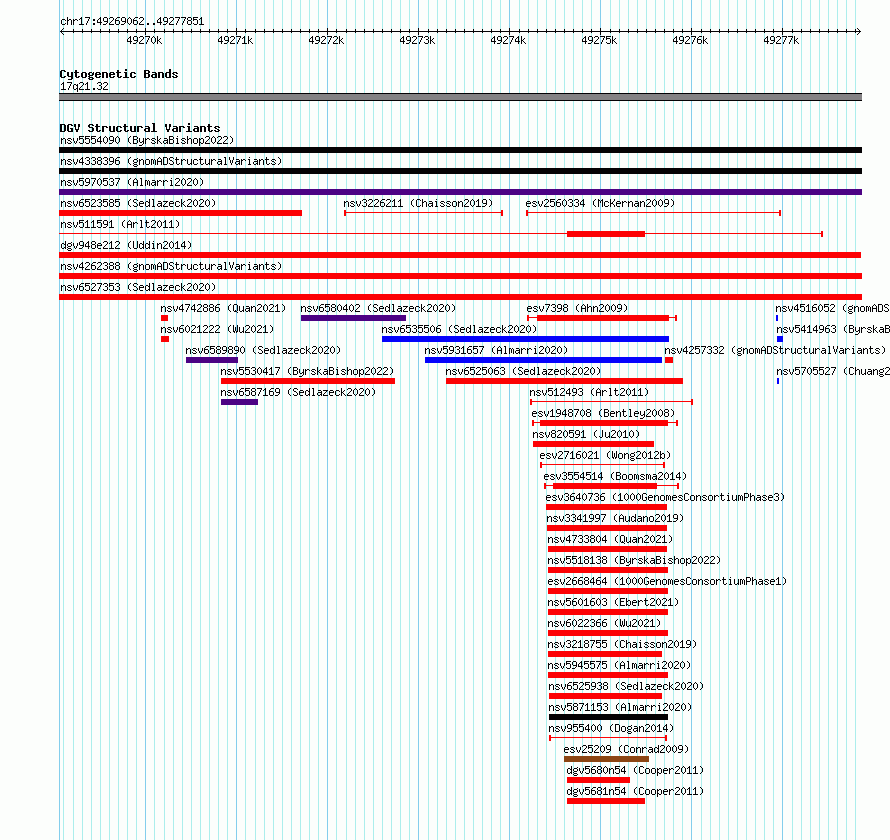Click the red bar under nsv5530417

coord(308,381)
